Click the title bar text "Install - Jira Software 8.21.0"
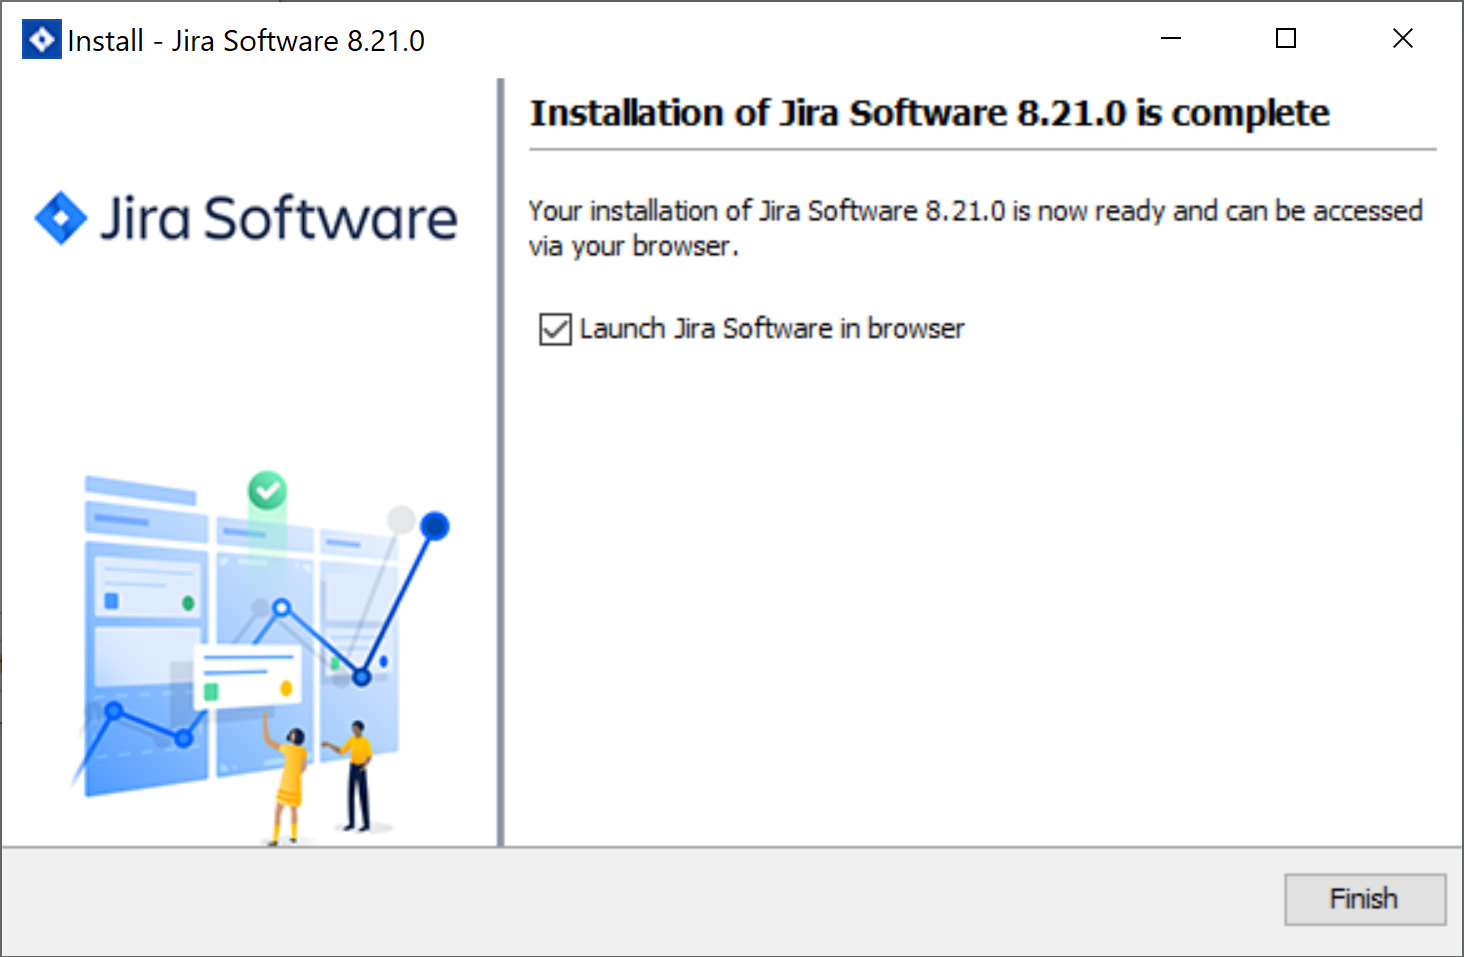This screenshot has width=1464, height=957. 246,41
